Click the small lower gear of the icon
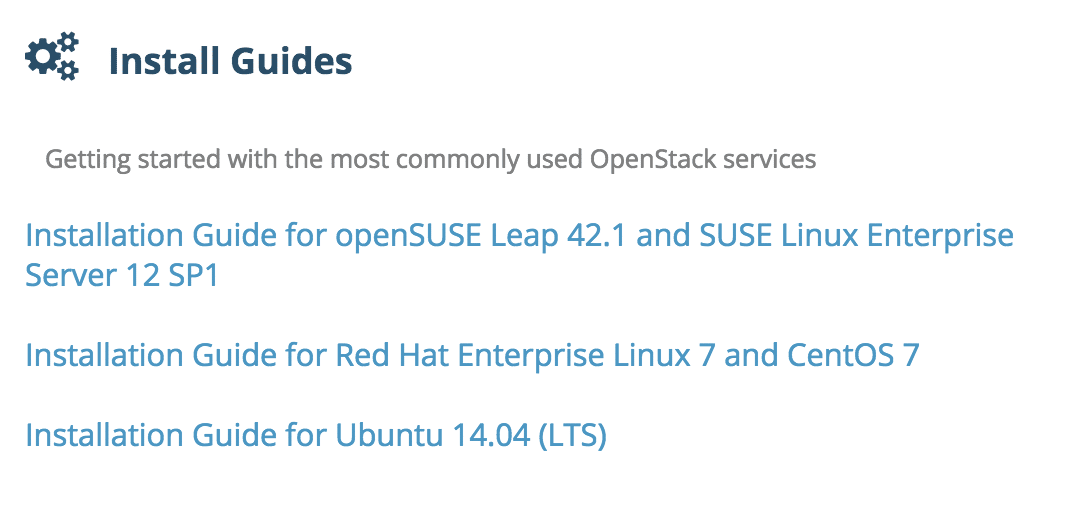 68,70
